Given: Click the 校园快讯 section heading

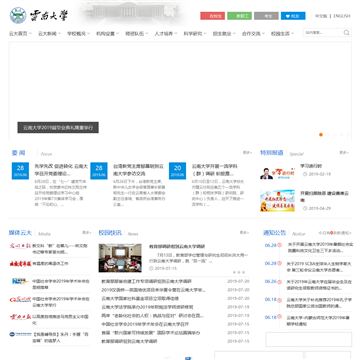Looking at the screenshot, I should (110, 233).
